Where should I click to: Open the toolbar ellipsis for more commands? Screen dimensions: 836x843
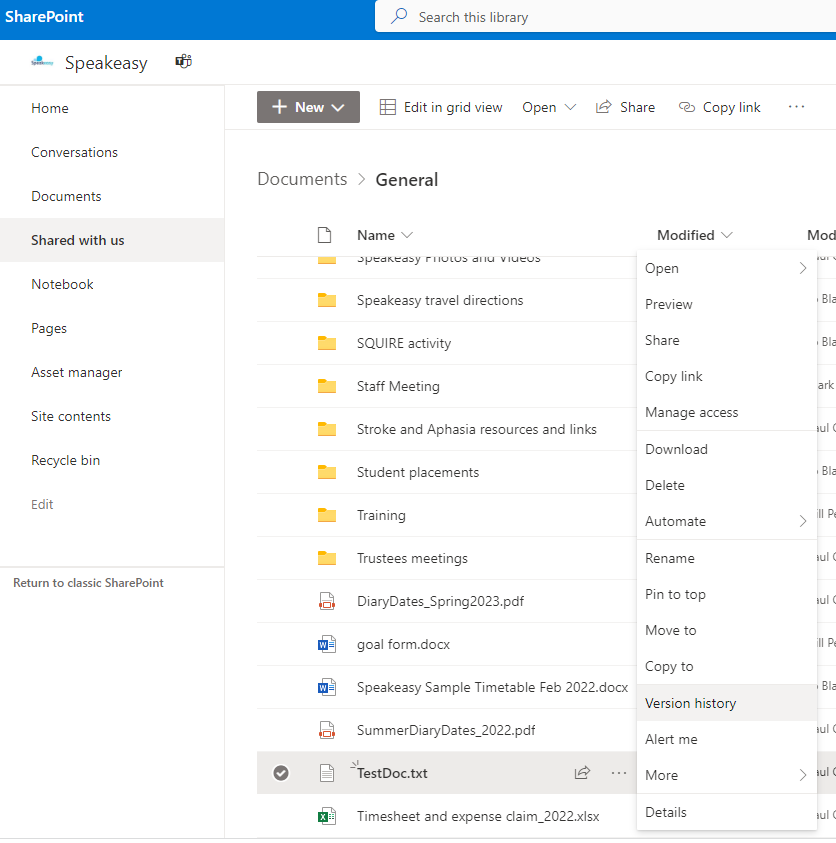click(x=796, y=107)
